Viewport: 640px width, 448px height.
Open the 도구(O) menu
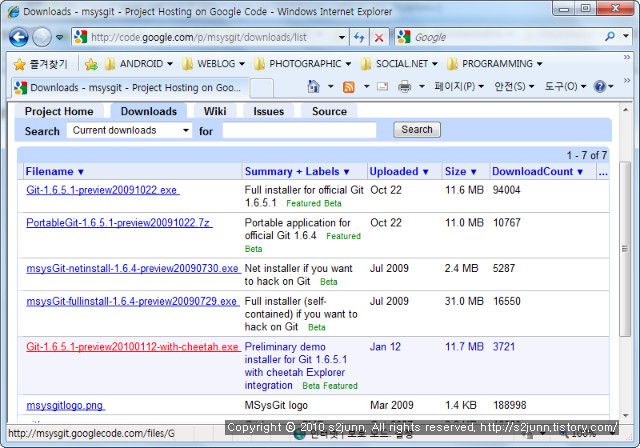pos(565,86)
